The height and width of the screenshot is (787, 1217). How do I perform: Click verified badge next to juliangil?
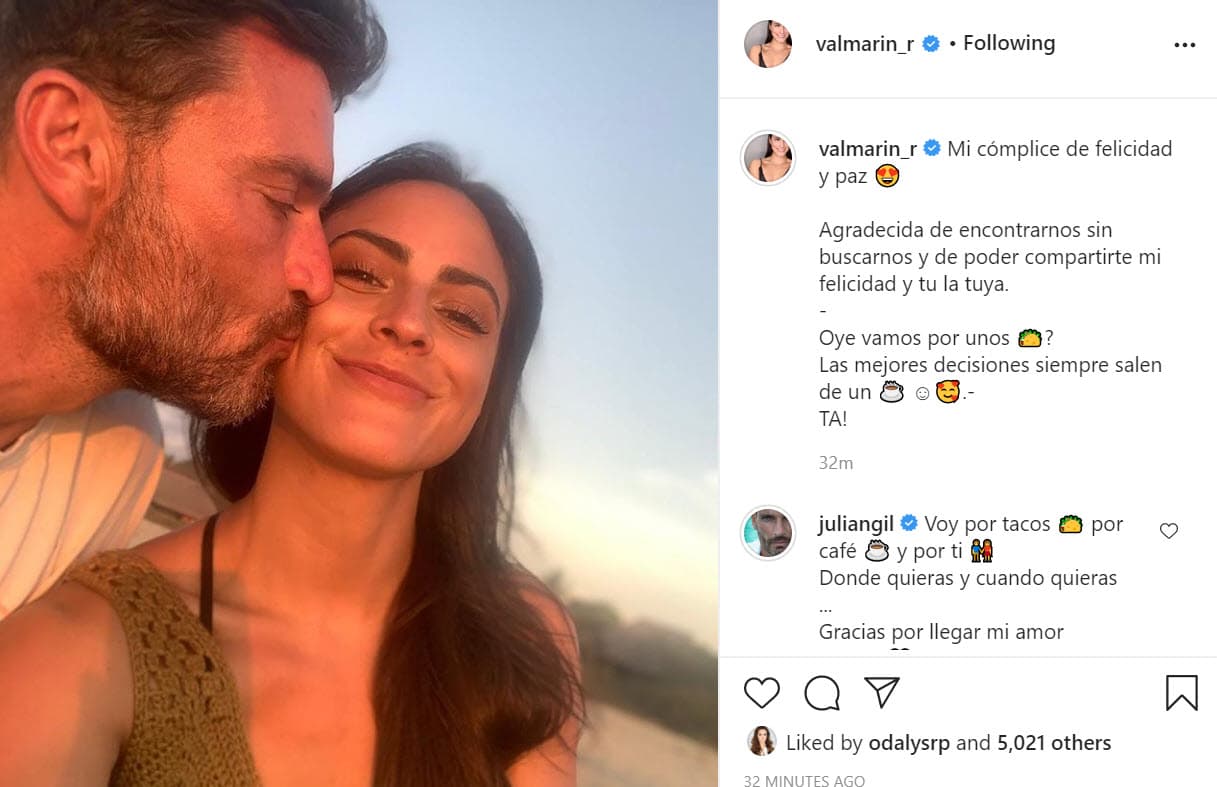click(x=910, y=523)
